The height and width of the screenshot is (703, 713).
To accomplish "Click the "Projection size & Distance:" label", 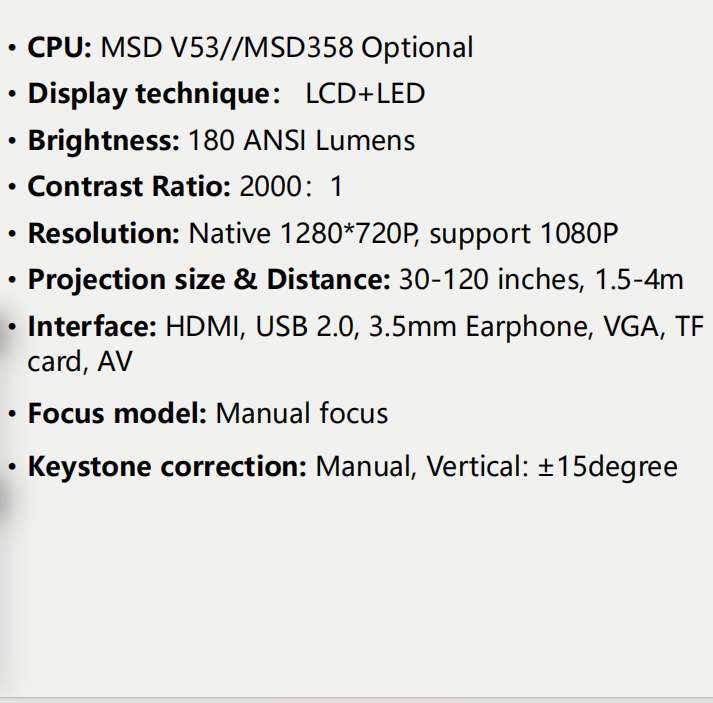I will [209, 280].
